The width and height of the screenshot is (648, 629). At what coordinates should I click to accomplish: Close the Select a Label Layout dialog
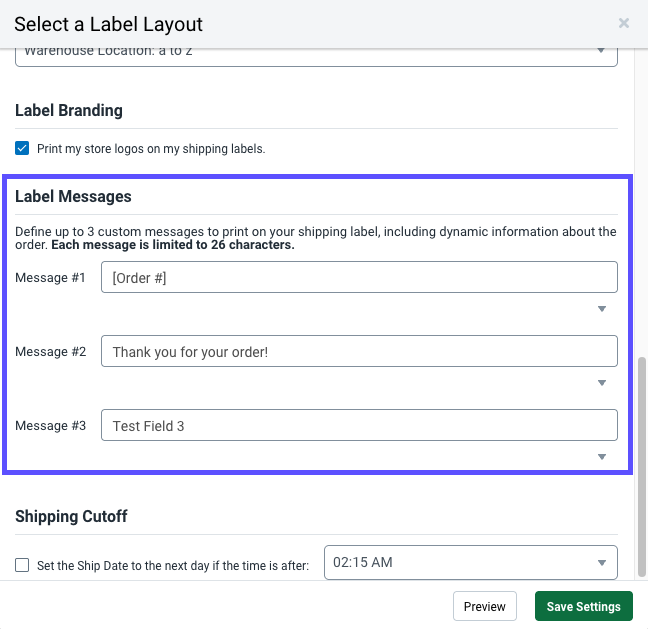click(624, 23)
